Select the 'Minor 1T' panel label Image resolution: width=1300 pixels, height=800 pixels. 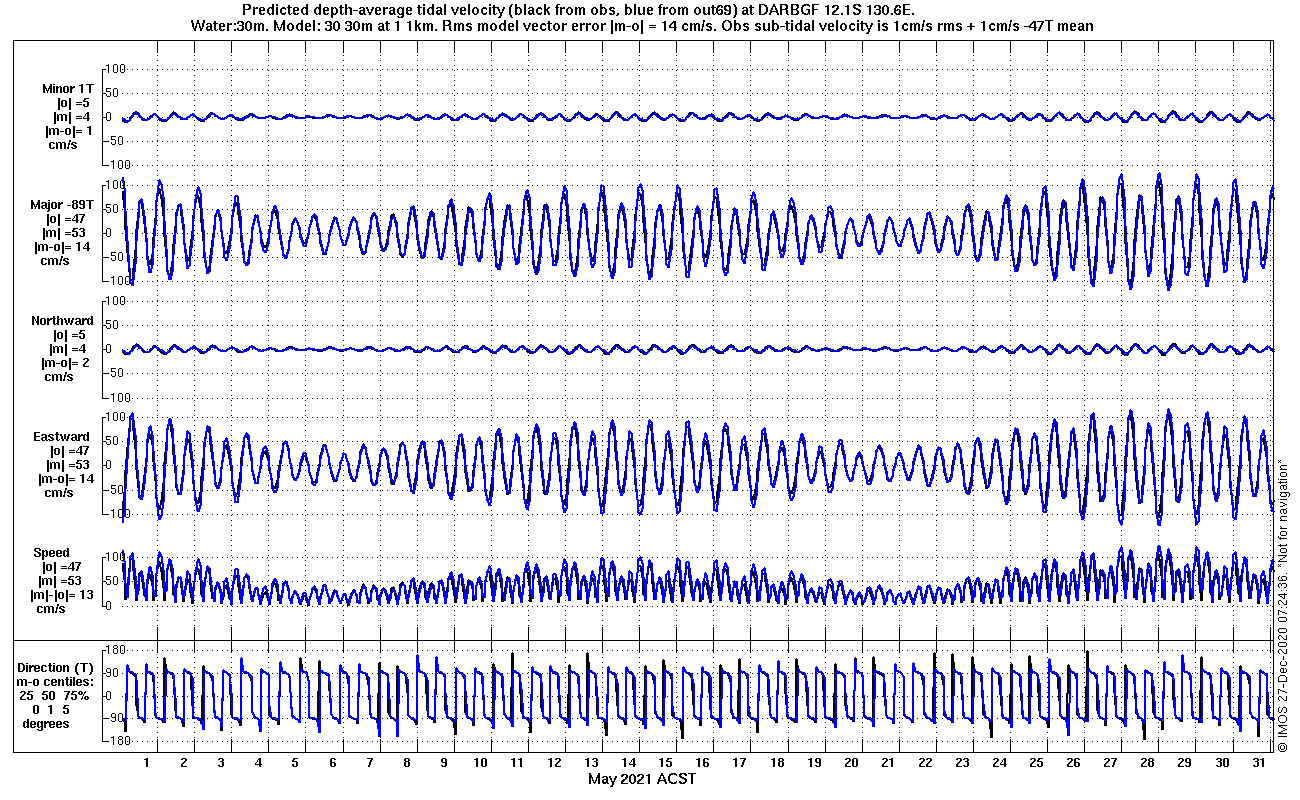(x=68, y=89)
